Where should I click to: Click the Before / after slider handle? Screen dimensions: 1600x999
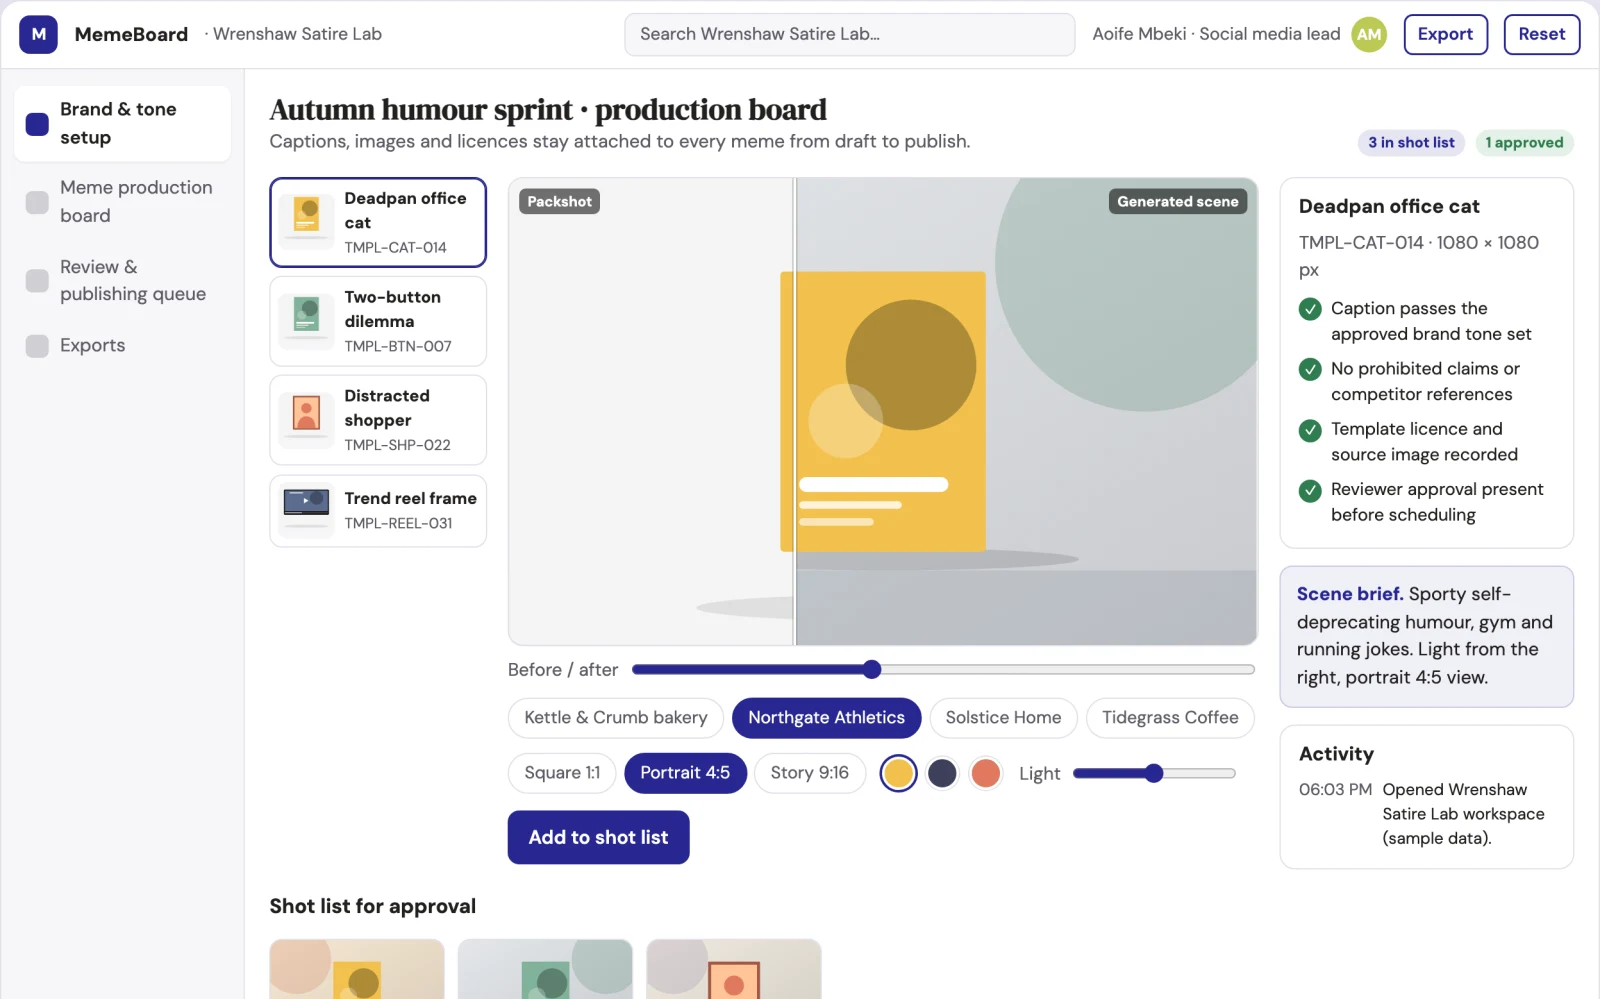point(872,670)
